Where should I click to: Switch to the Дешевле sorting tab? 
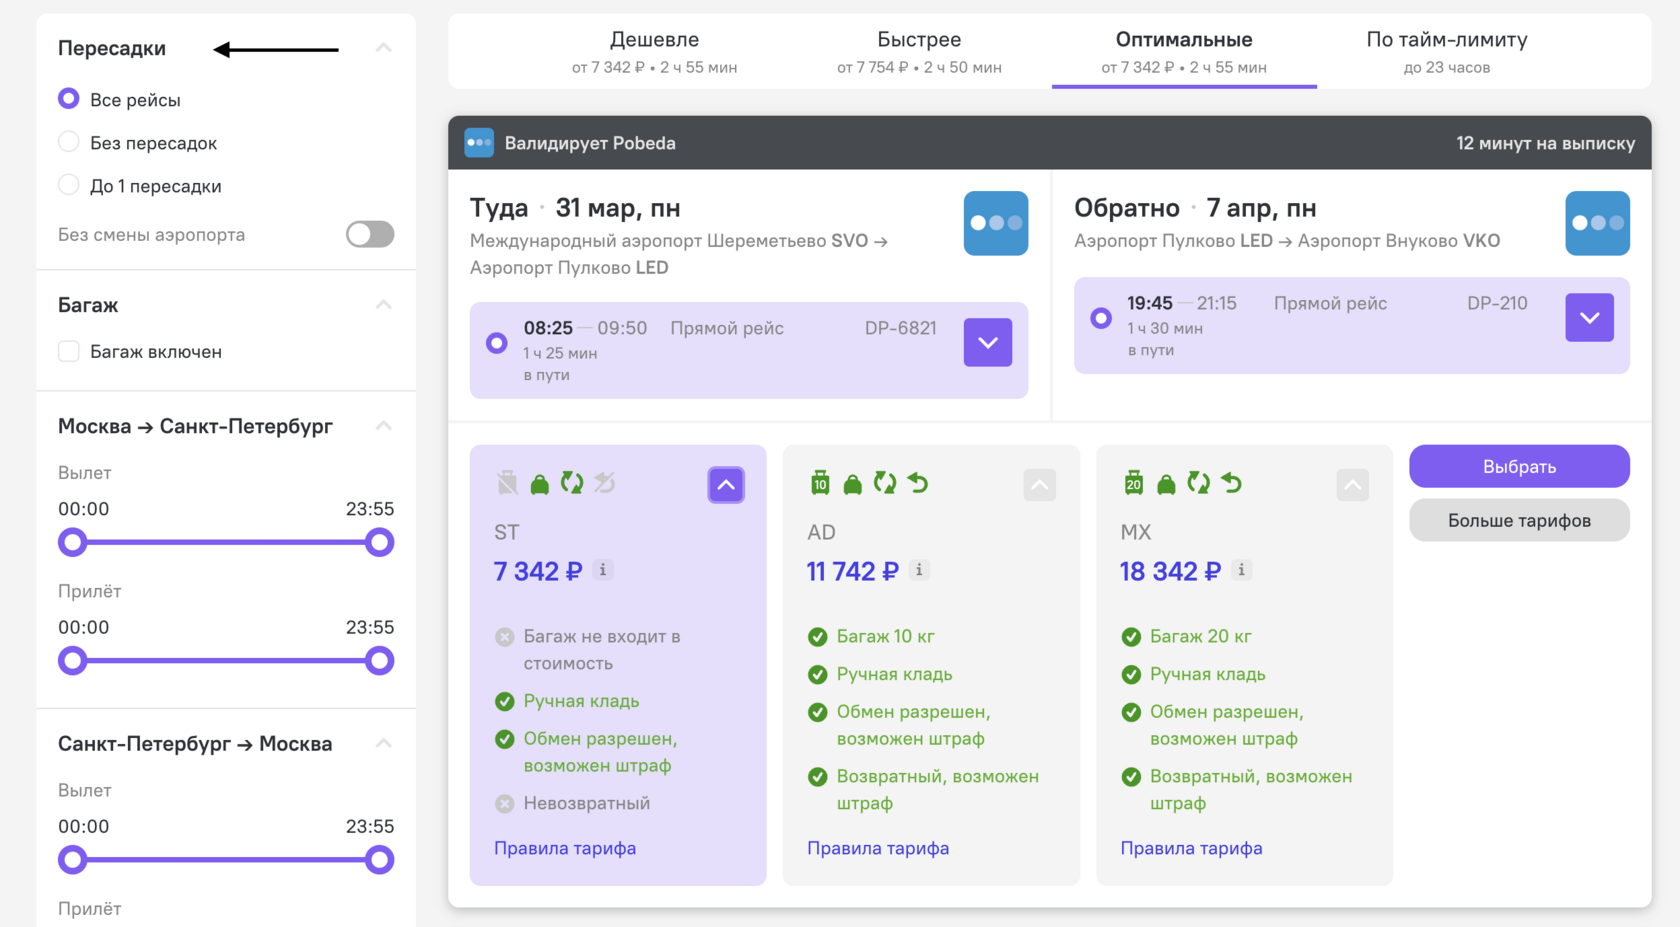654,52
